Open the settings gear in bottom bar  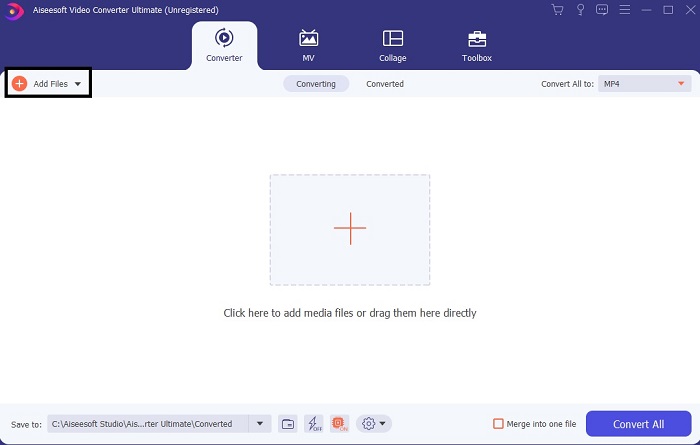click(369, 424)
